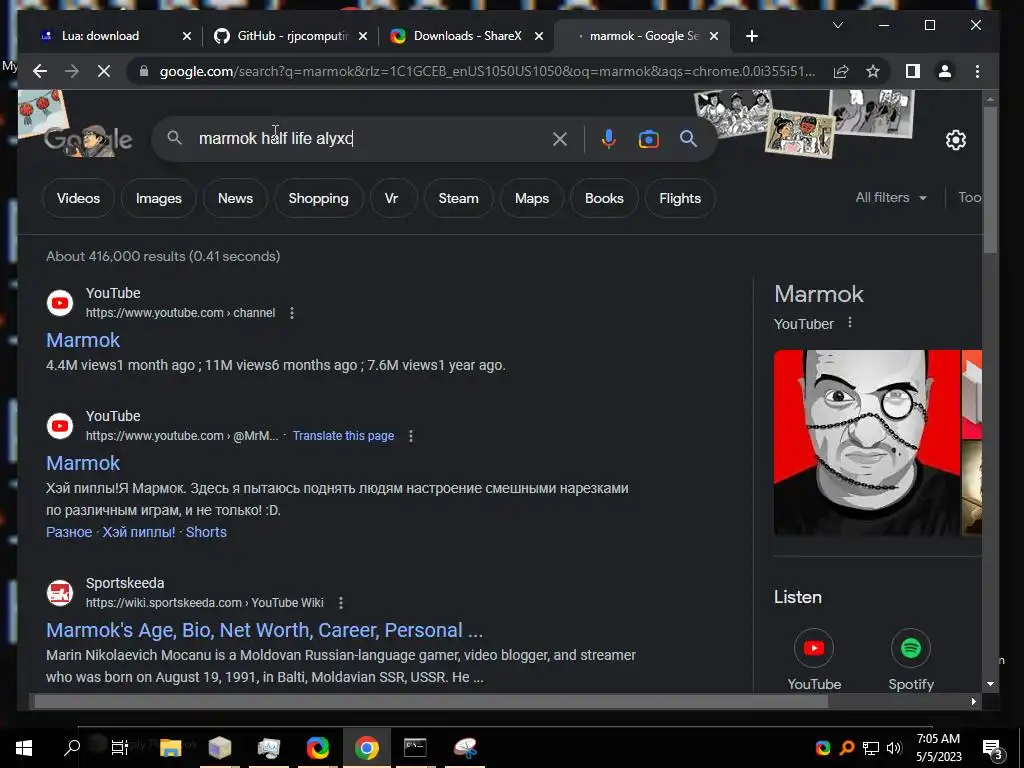Click the address bar URL
This screenshot has height=768, width=1024.
coord(487,71)
